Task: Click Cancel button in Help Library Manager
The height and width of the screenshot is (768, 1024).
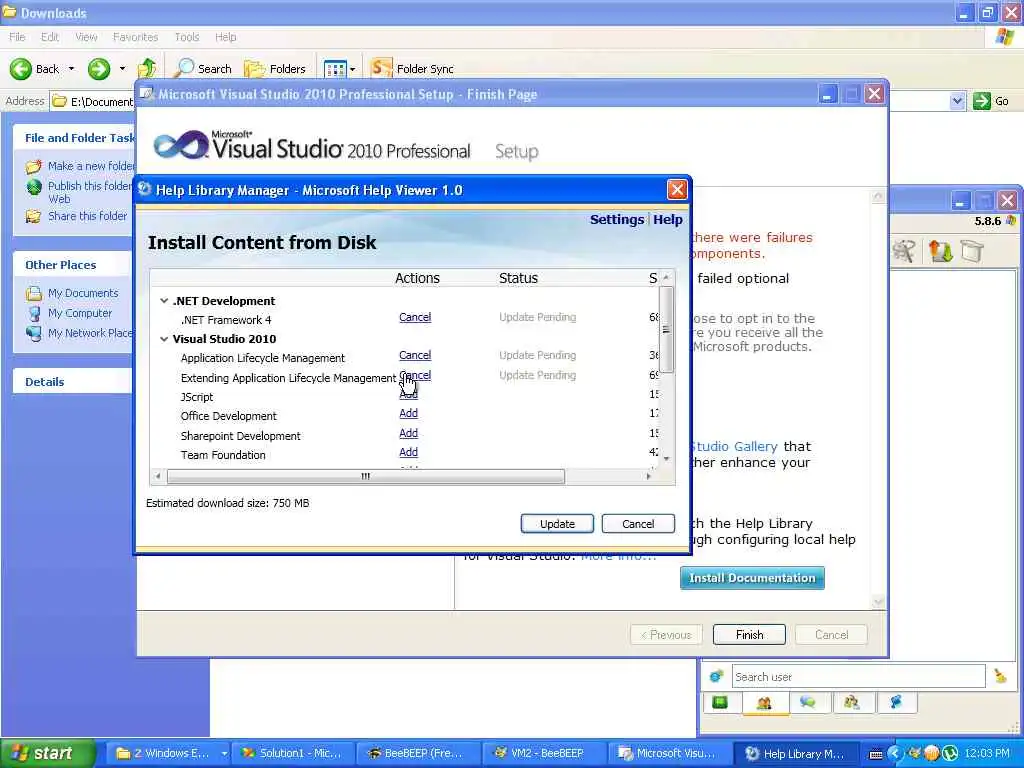Action: click(x=638, y=524)
